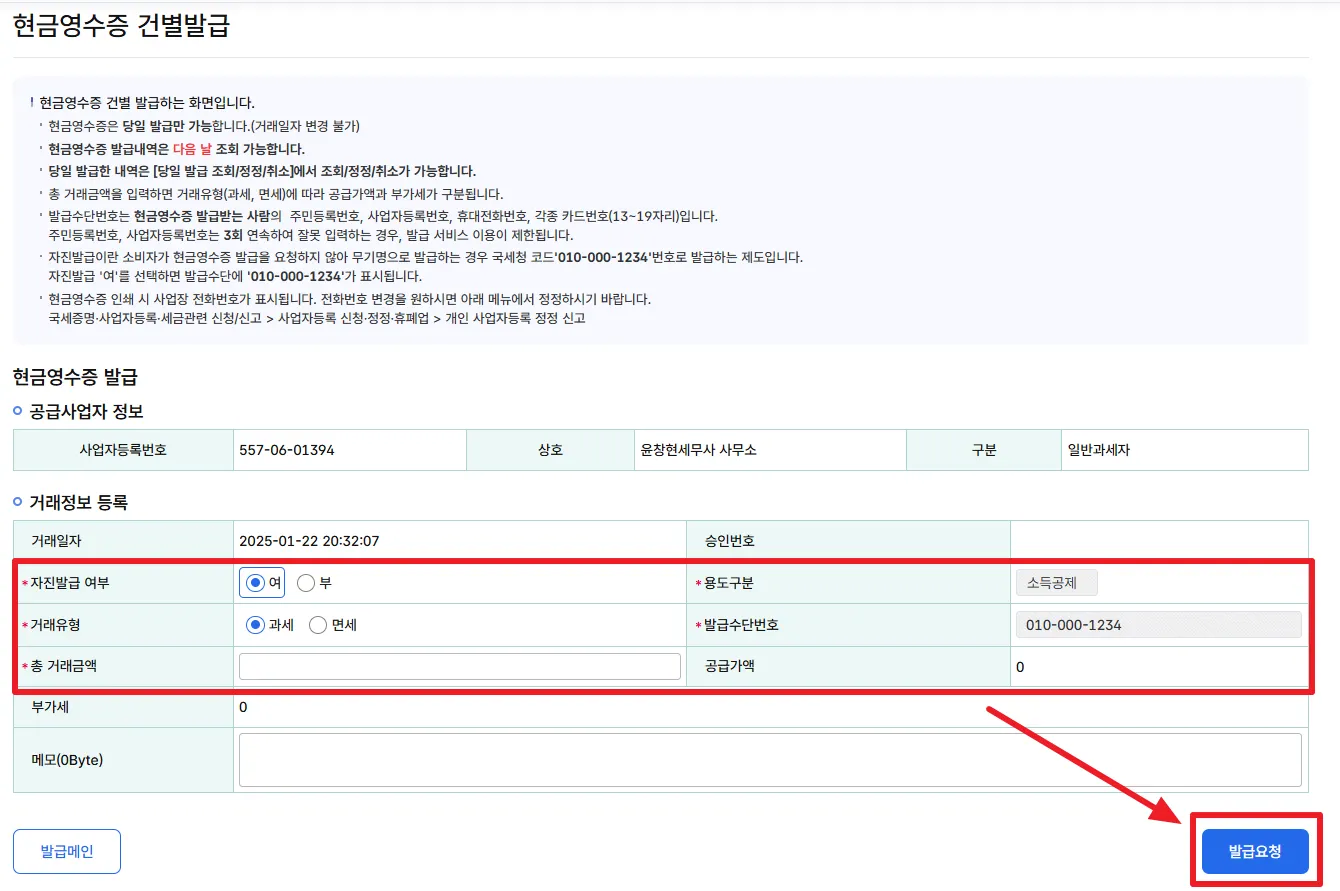Click the 구분 header cell
This screenshot has width=1340, height=891.
tap(984, 450)
